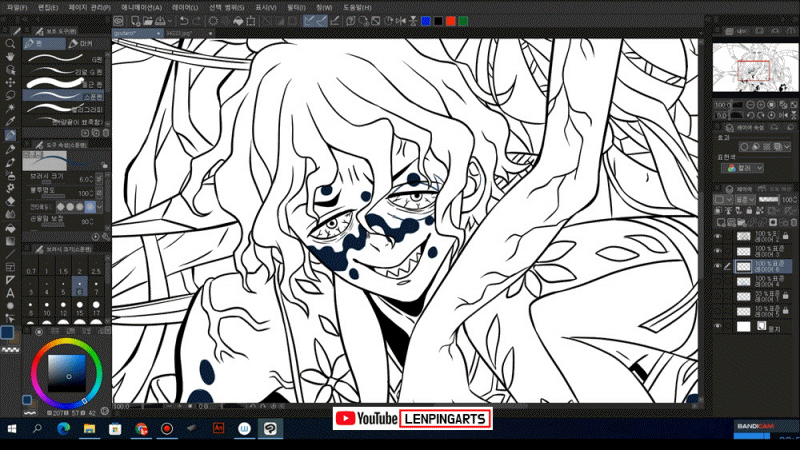800x450 pixels.
Task: Click the navigator canvas thumbnail
Action: [x=755, y=67]
